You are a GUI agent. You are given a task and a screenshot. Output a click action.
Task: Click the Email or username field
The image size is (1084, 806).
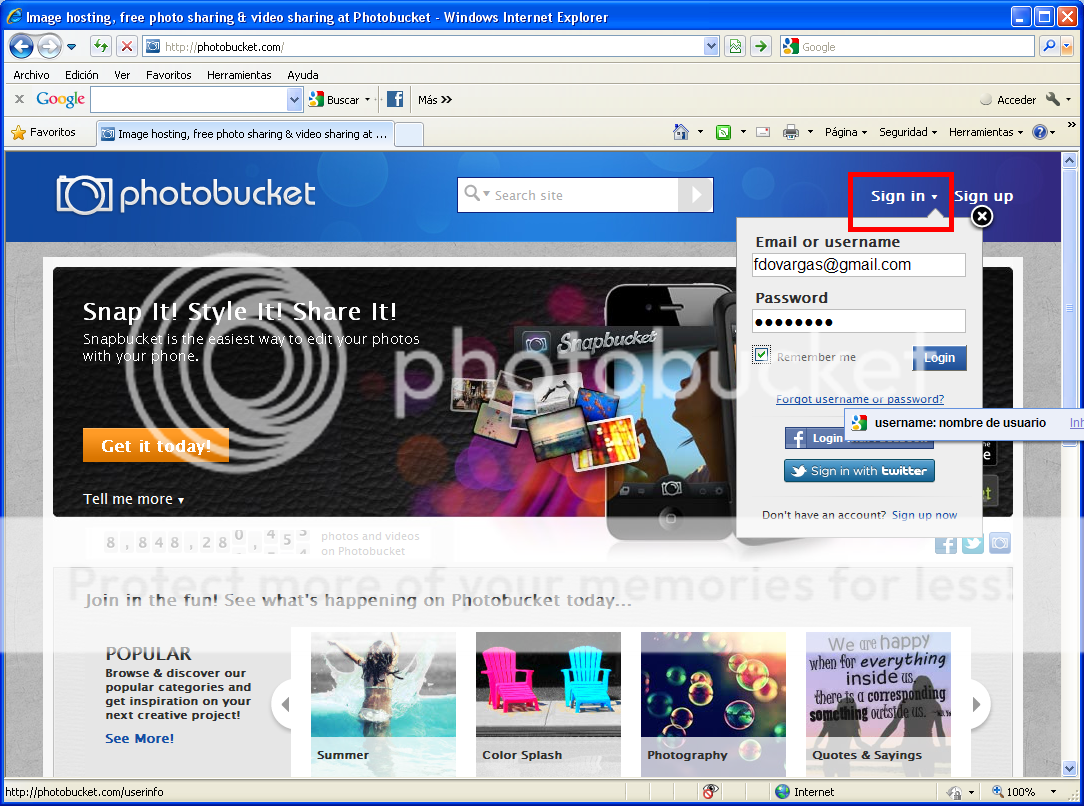click(x=858, y=265)
